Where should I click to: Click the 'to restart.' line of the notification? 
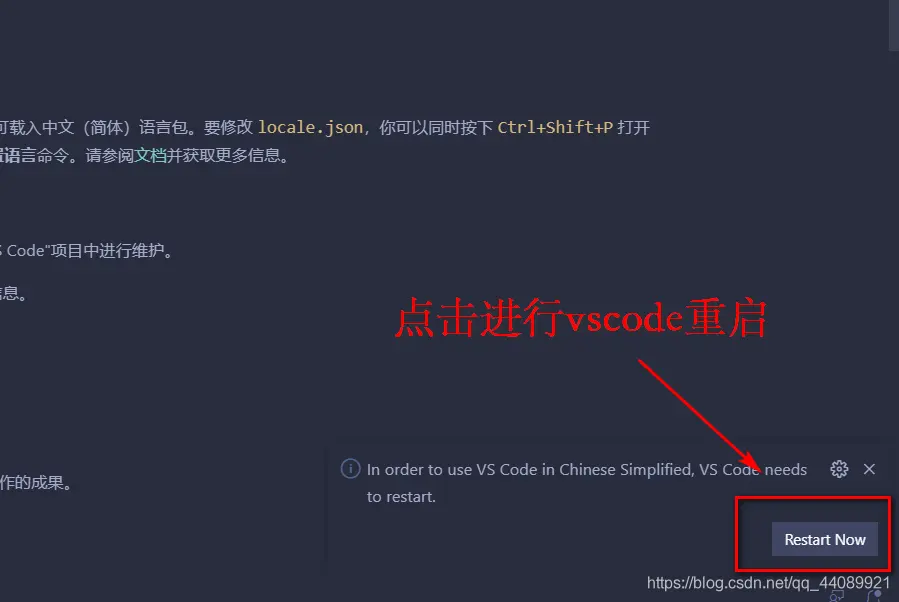pyautogui.click(x=401, y=497)
